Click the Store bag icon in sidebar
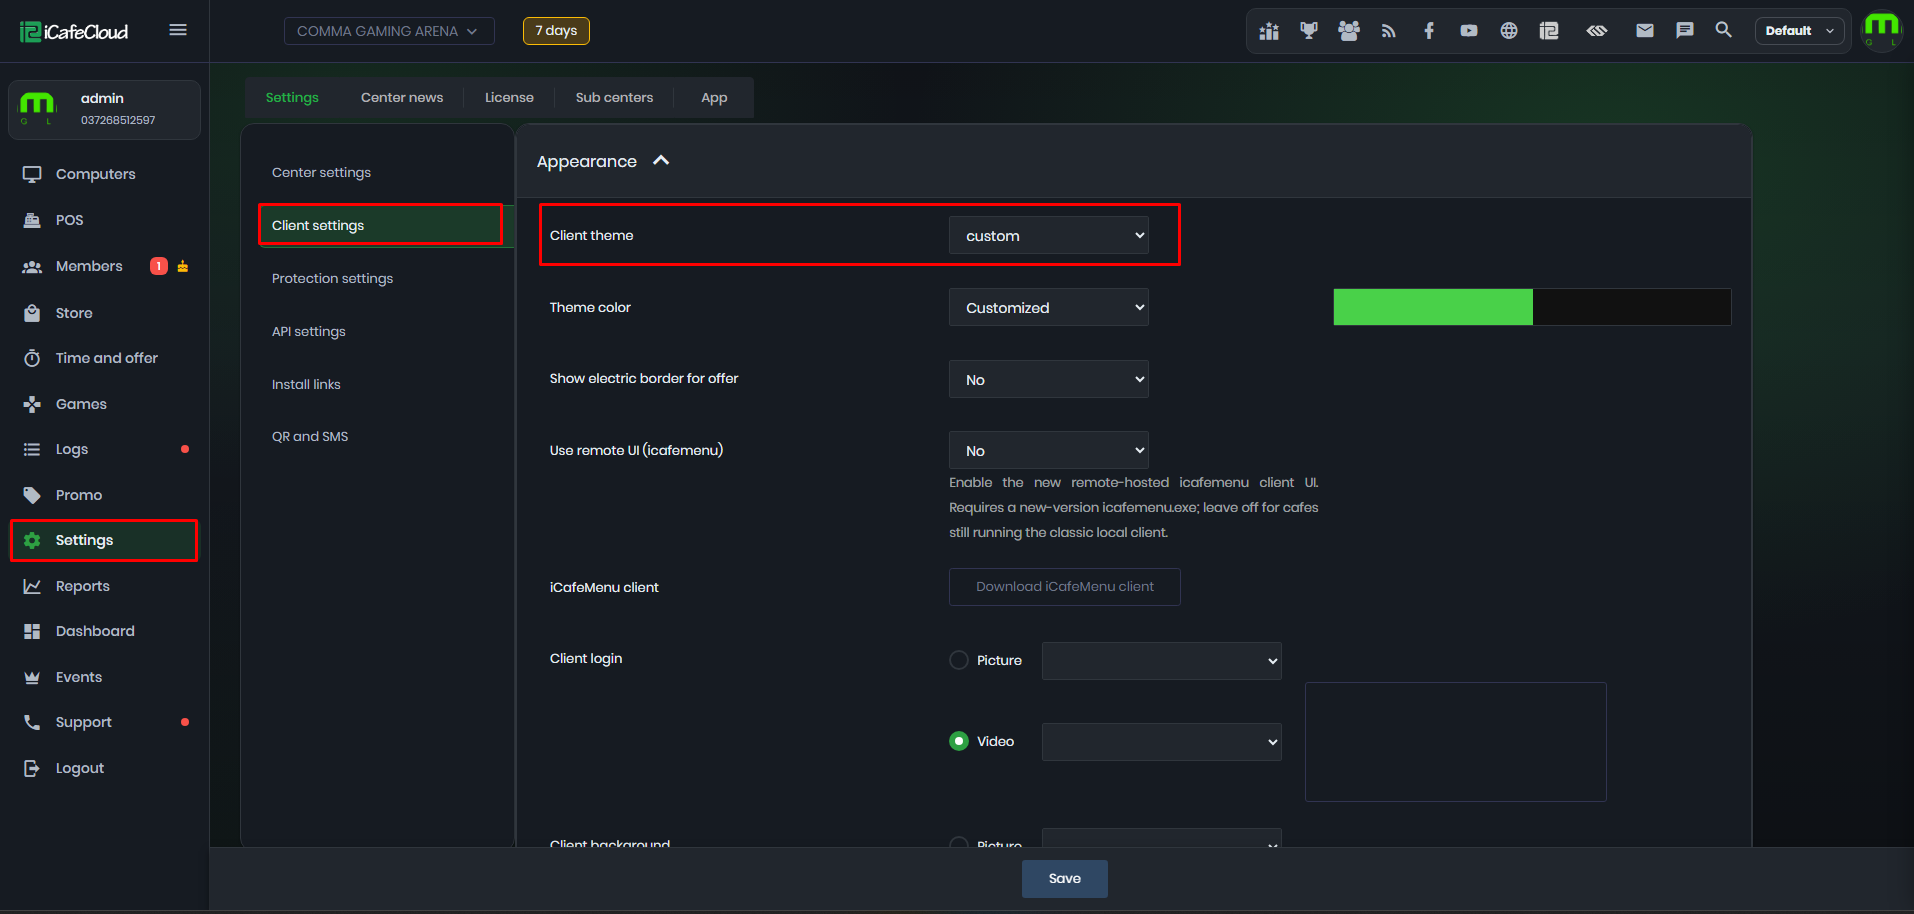 [x=32, y=313]
